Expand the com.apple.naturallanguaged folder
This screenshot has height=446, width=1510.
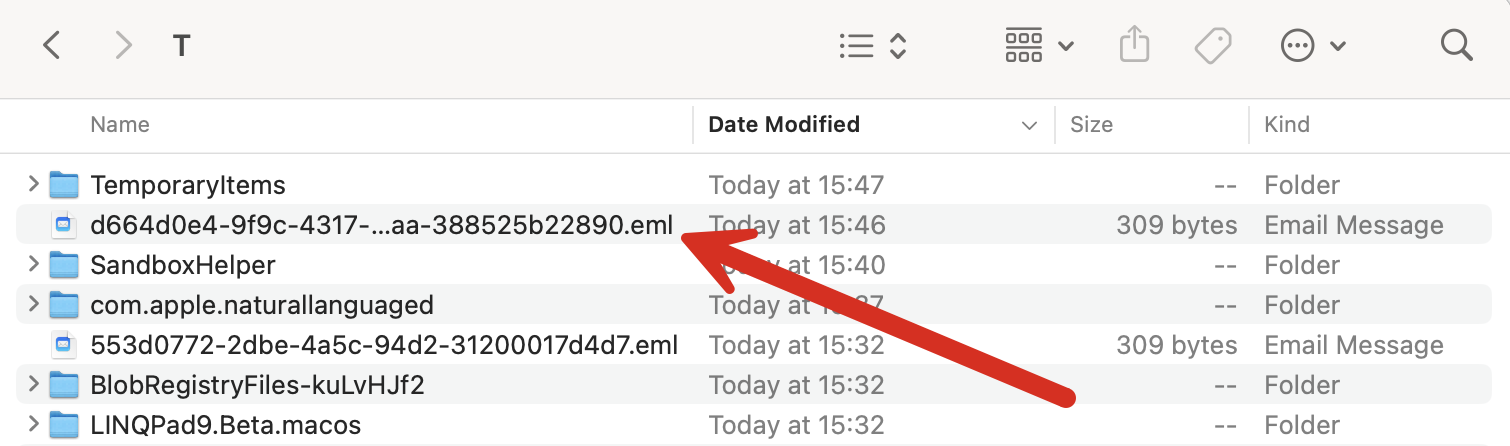pyautogui.click(x=33, y=304)
